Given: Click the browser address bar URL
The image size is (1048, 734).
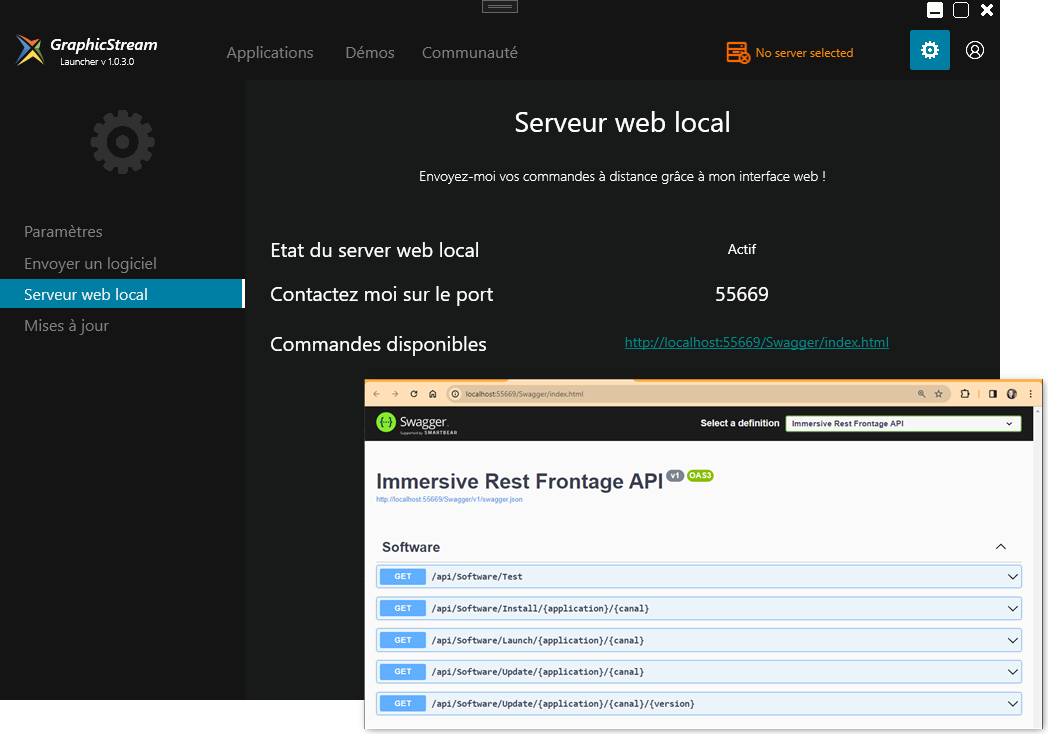Looking at the screenshot, I should coord(524,394).
